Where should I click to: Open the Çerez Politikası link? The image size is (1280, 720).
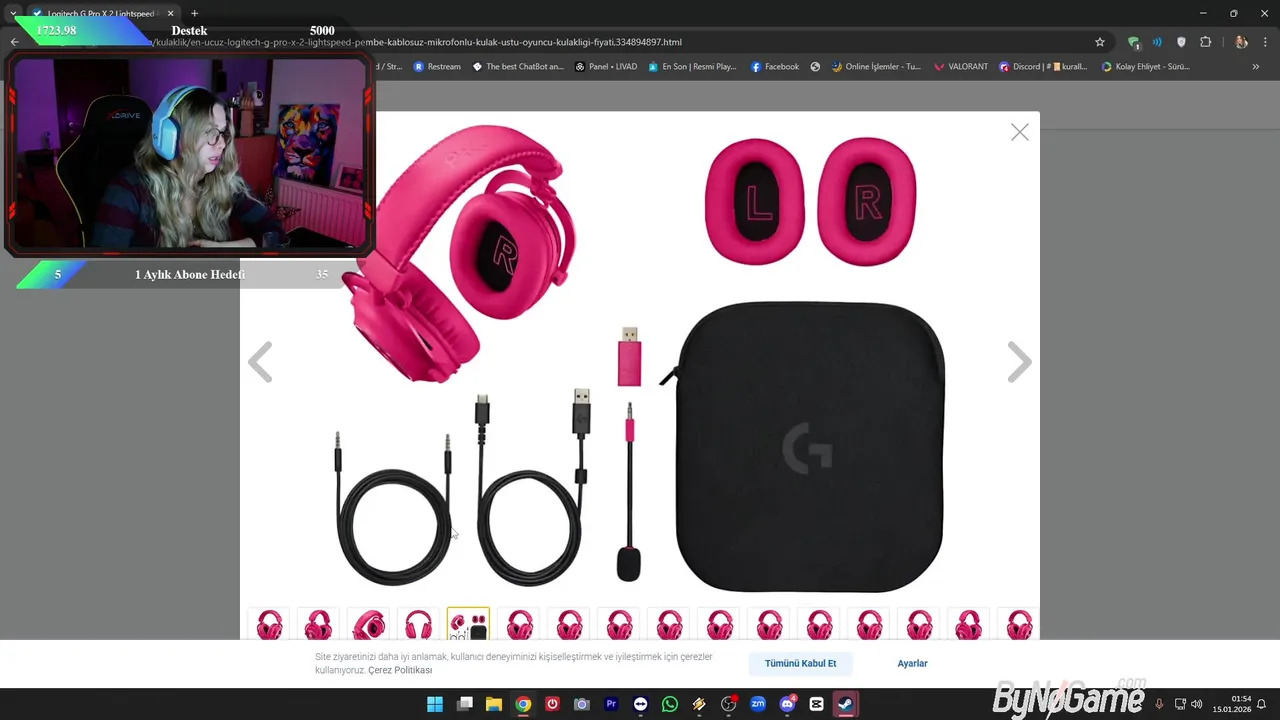pos(400,670)
